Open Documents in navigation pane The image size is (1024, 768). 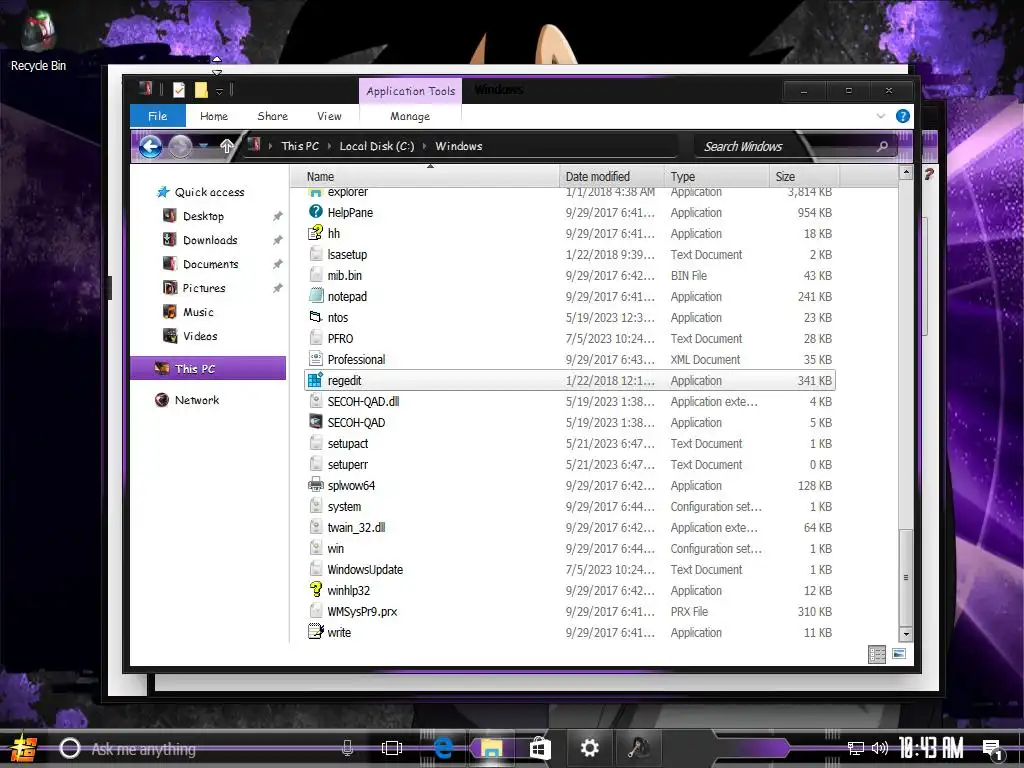click(200, 264)
